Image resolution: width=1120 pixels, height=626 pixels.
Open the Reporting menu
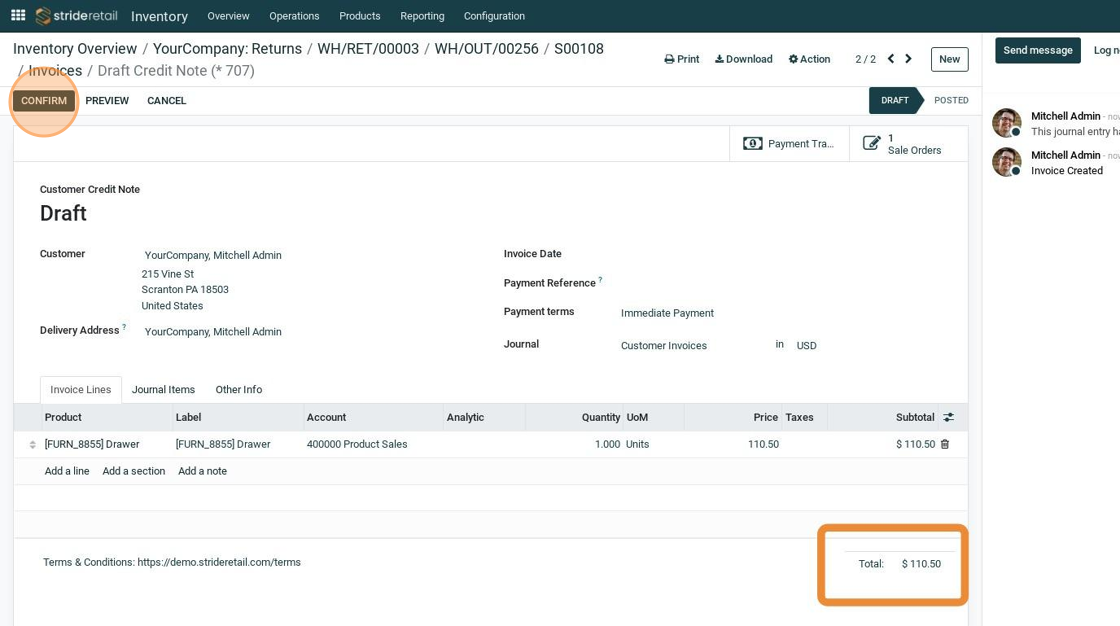[x=422, y=16]
